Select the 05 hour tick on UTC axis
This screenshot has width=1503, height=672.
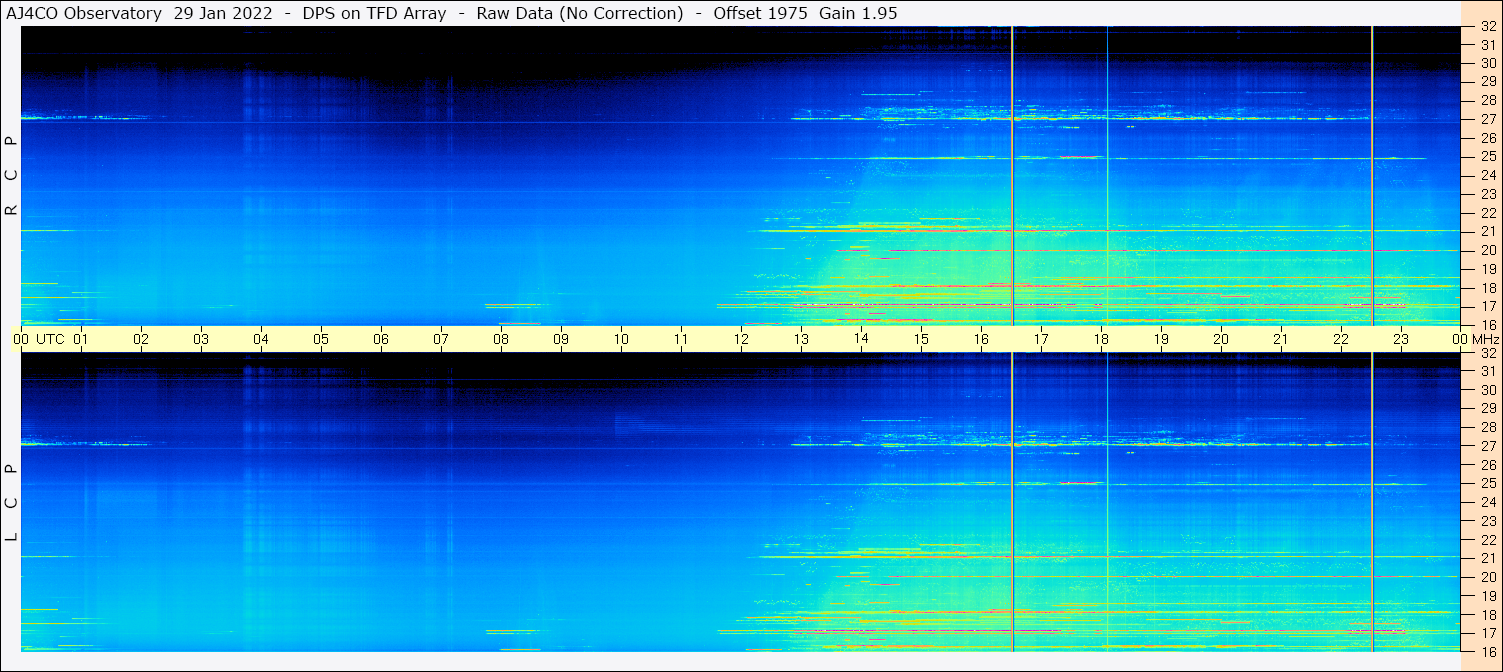tap(321, 339)
